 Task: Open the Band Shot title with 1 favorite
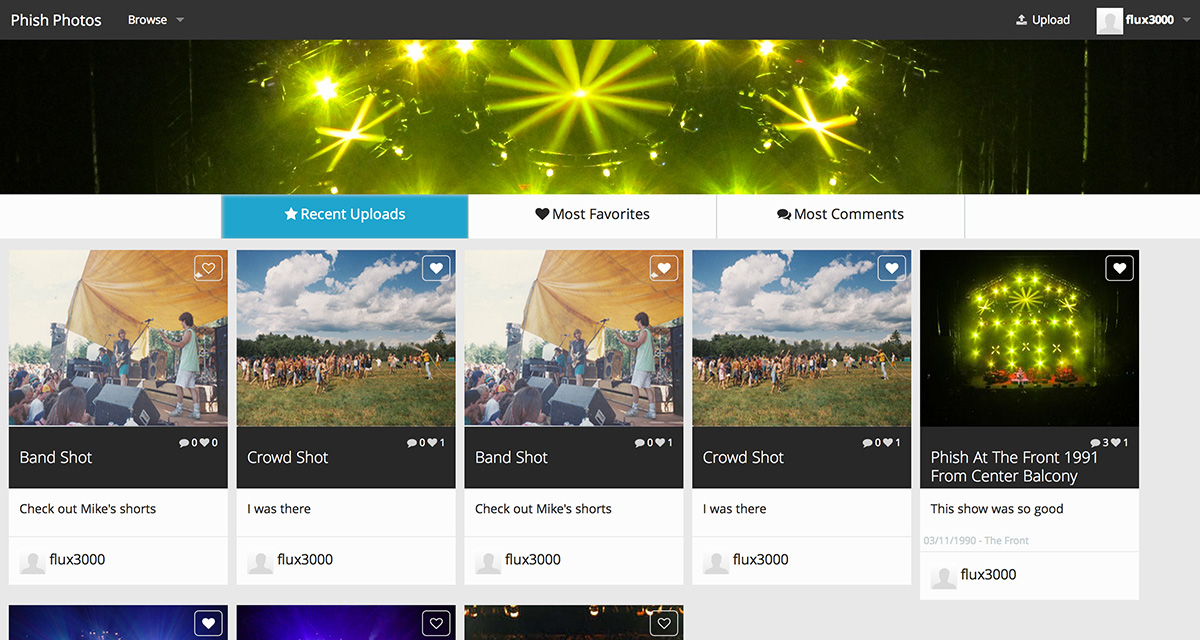click(511, 457)
